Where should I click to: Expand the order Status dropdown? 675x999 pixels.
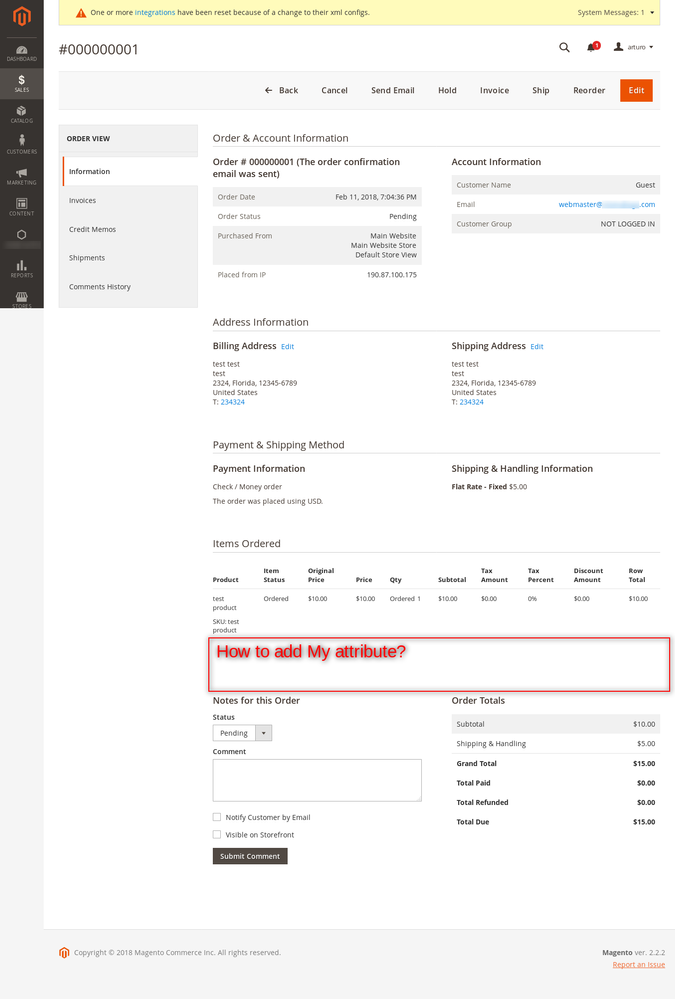[242, 733]
